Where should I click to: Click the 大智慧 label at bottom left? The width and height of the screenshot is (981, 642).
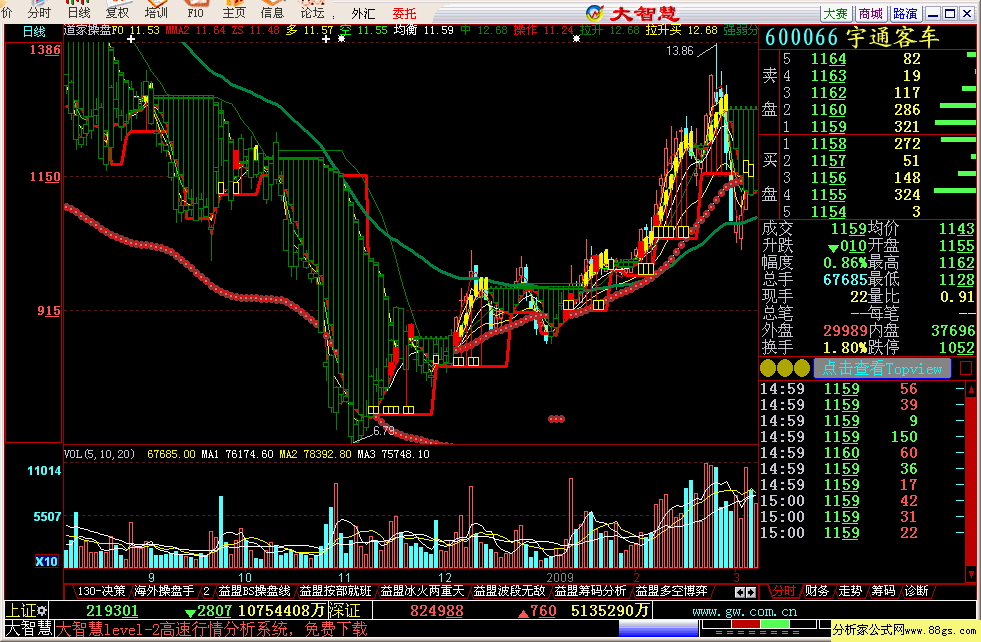[29, 628]
